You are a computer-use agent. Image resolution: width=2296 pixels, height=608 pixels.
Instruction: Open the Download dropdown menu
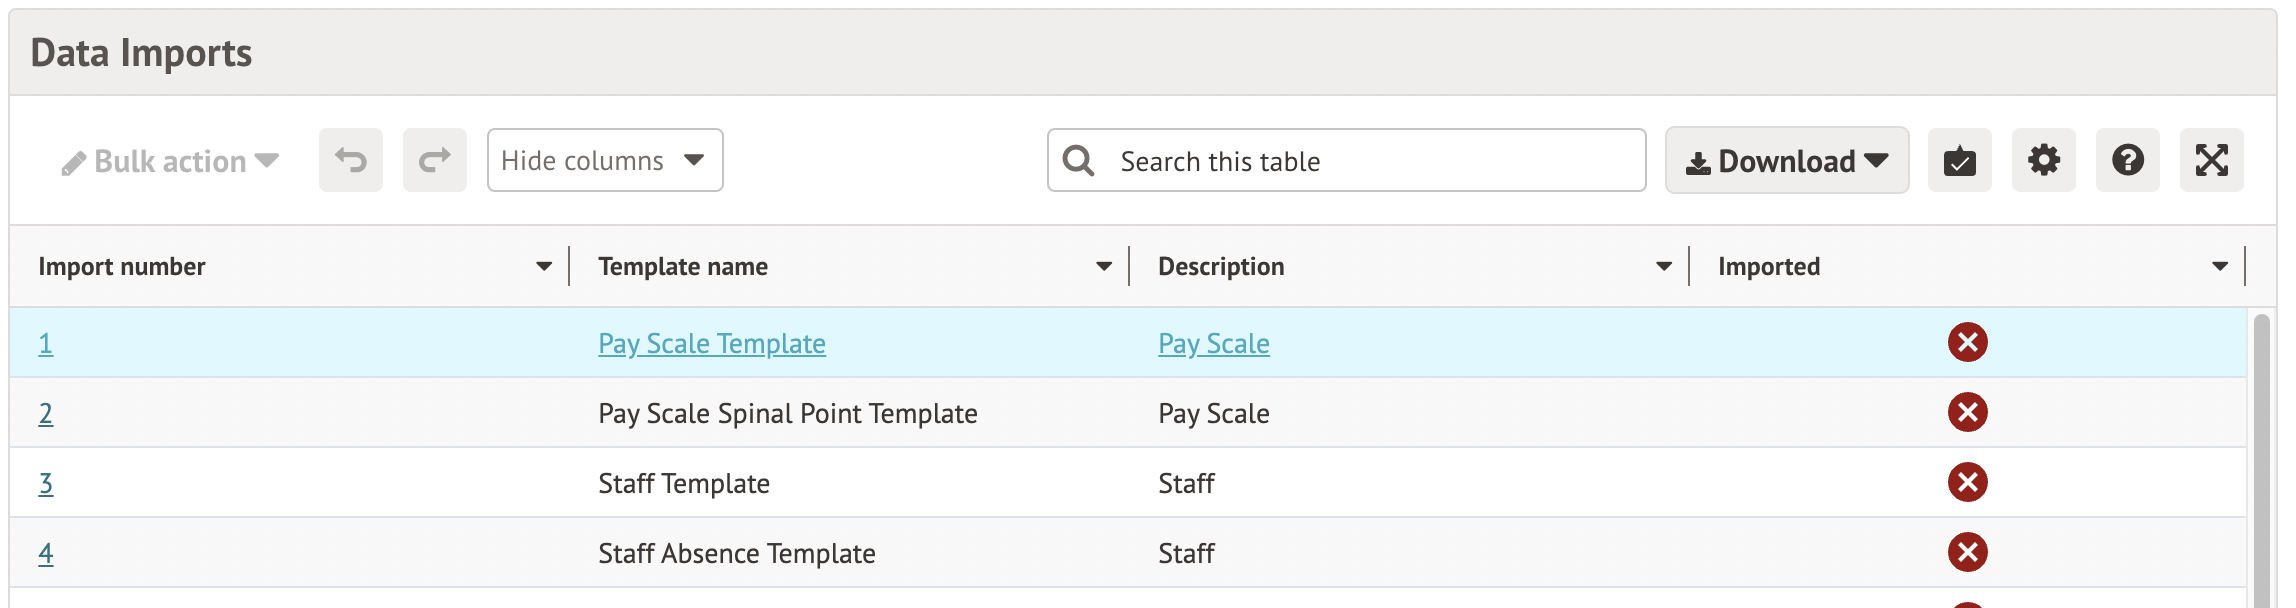[x=1786, y=160]
